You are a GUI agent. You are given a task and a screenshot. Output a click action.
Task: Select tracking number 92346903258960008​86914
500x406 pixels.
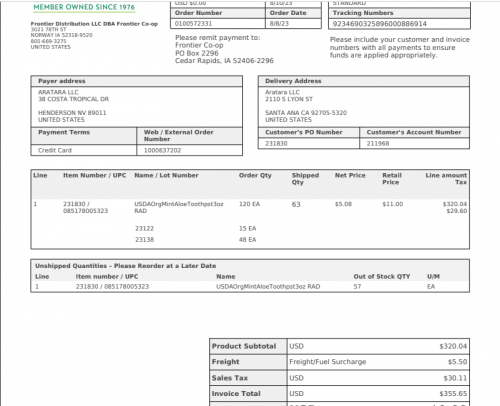tap(380, 24)
